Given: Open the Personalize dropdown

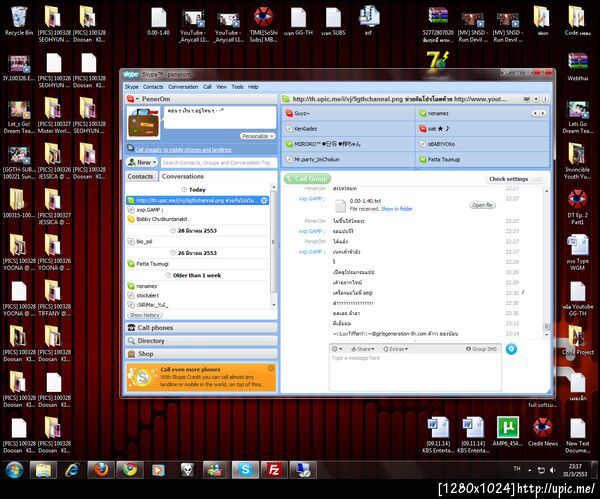Looking at the screenshot, I should pyautogui.click(x=259, y=135).
